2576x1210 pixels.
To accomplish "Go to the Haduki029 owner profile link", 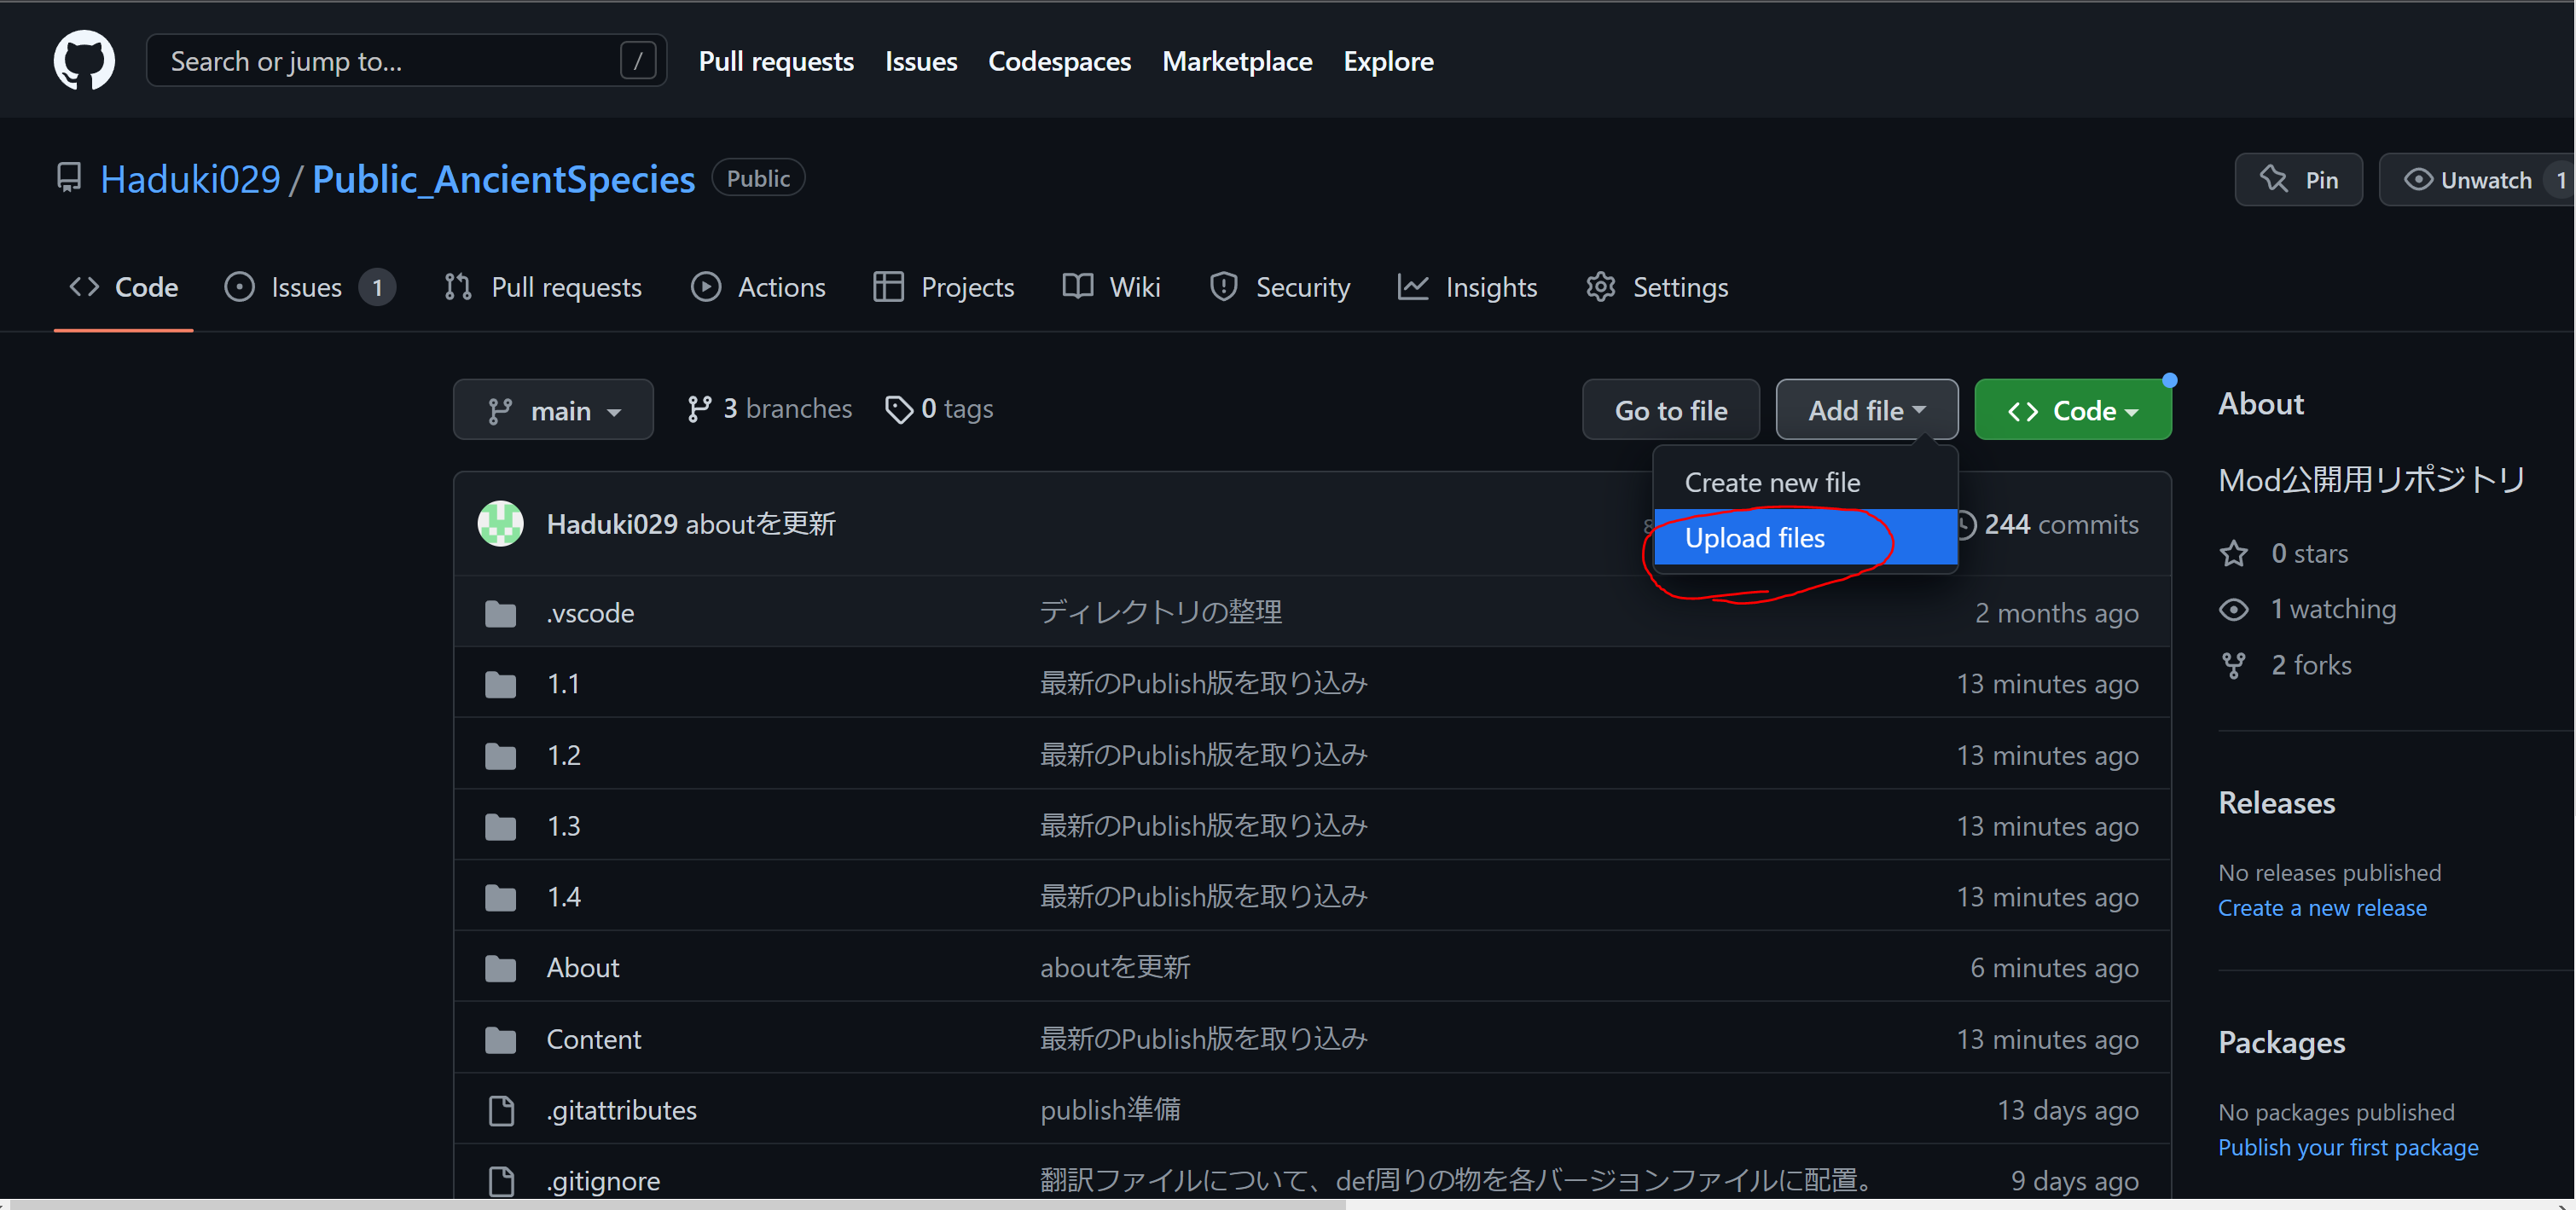I will (190, 179).
